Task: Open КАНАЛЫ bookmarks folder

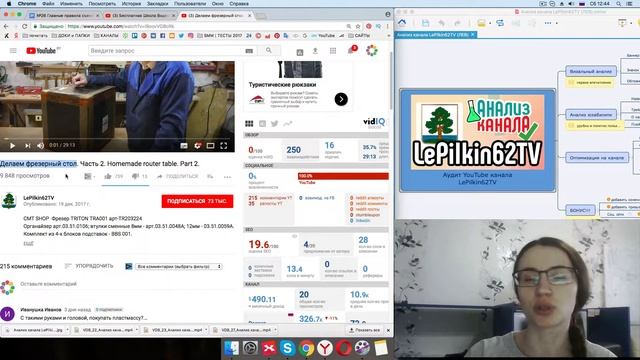Action: coord(106,36)
